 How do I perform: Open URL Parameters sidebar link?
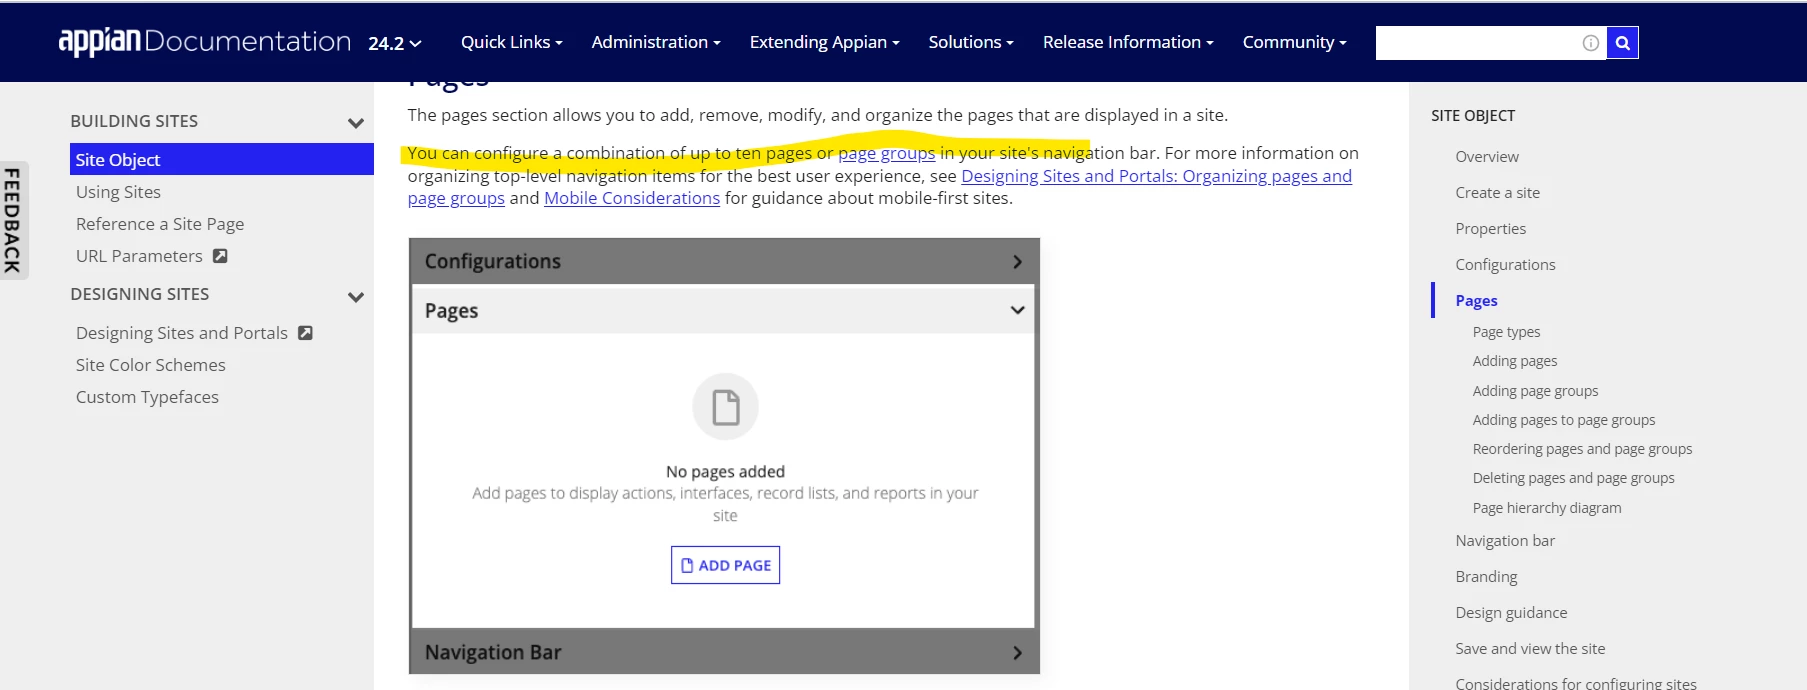pos(139,256)
